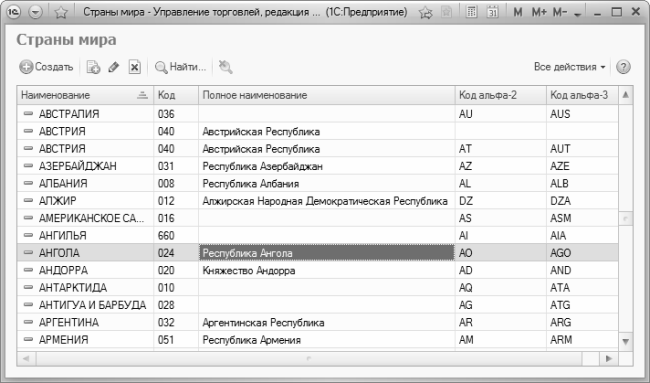Open help with question mark icon

pyautogui.click(x=623, y=67)
